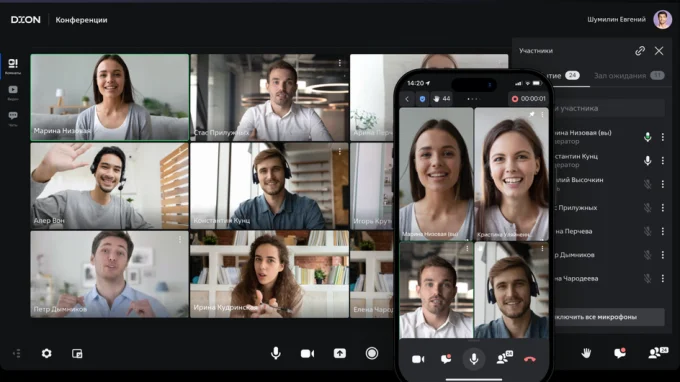This screenshot has width=680, height=382.
Task: Open more options for Дымников row
Action: coord(663,255)
